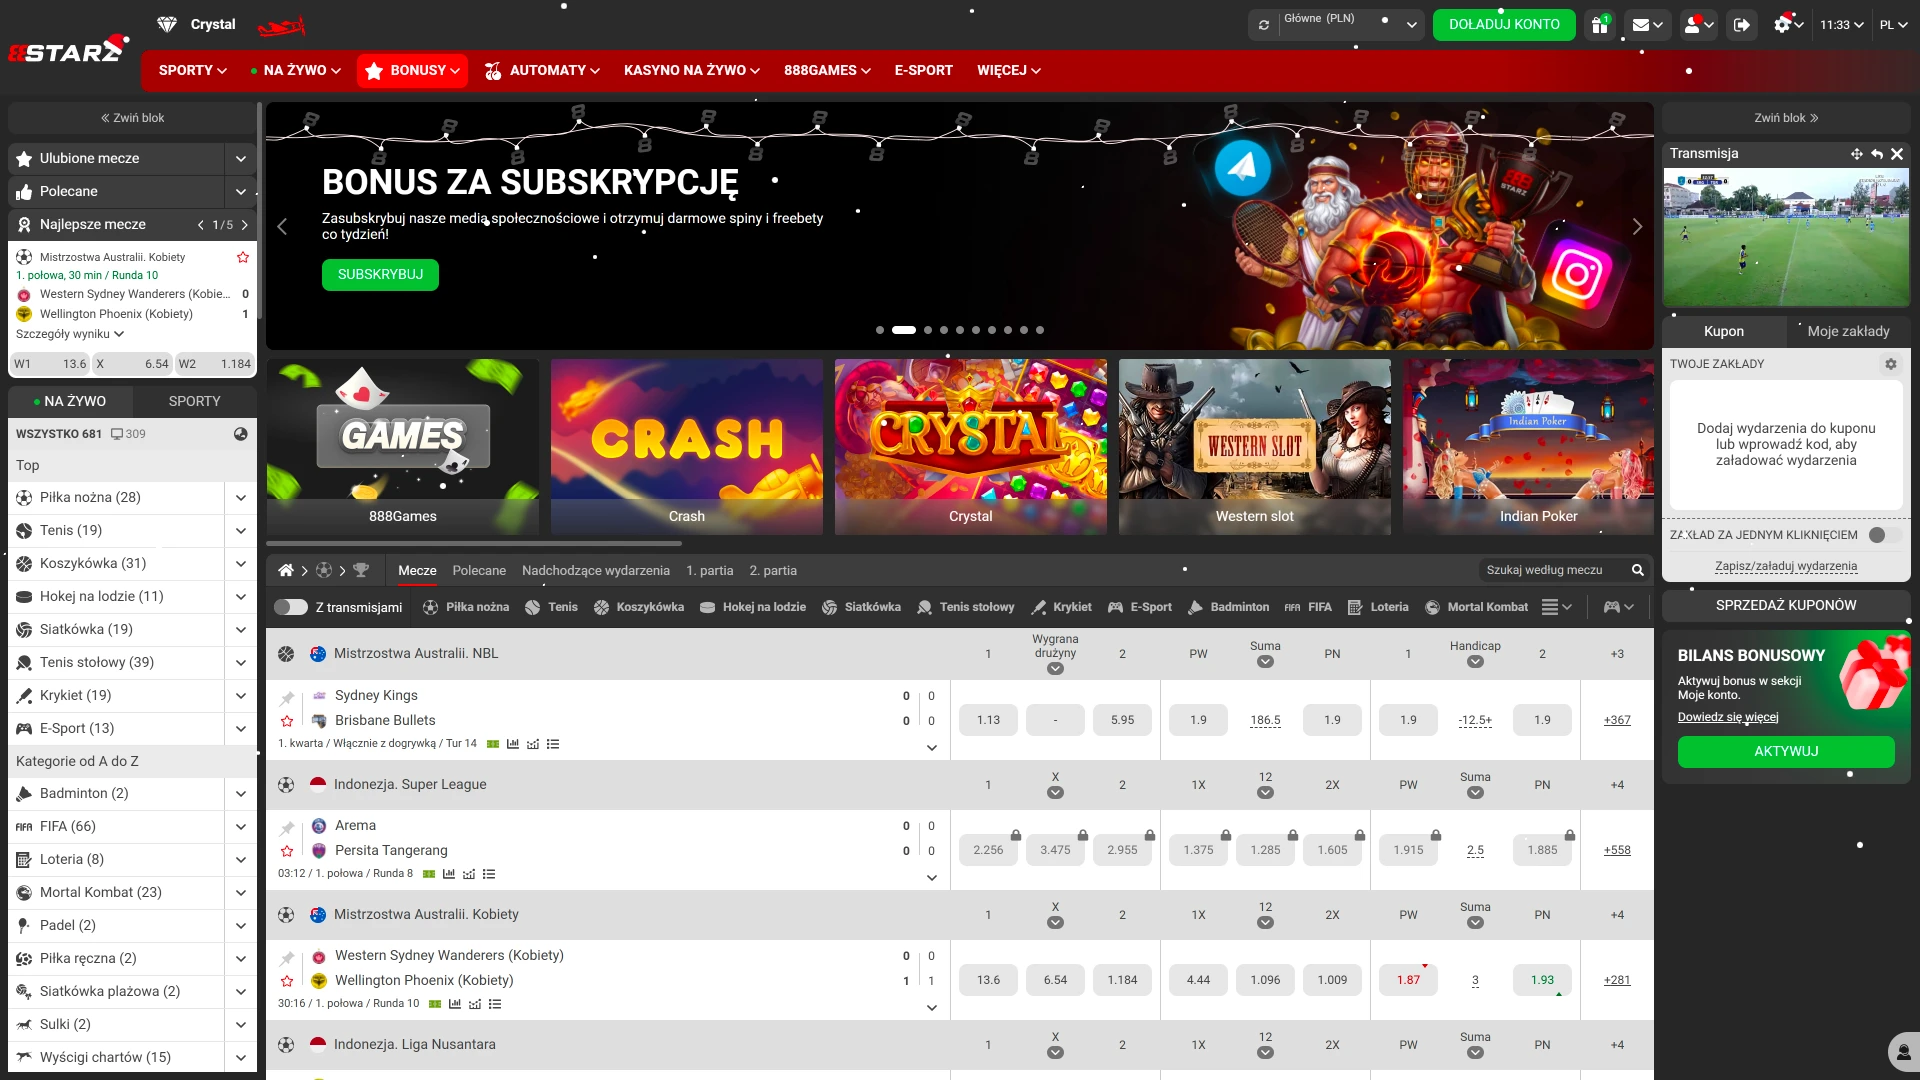Switch to the Moje zakłady tab

pos(1849,331)
